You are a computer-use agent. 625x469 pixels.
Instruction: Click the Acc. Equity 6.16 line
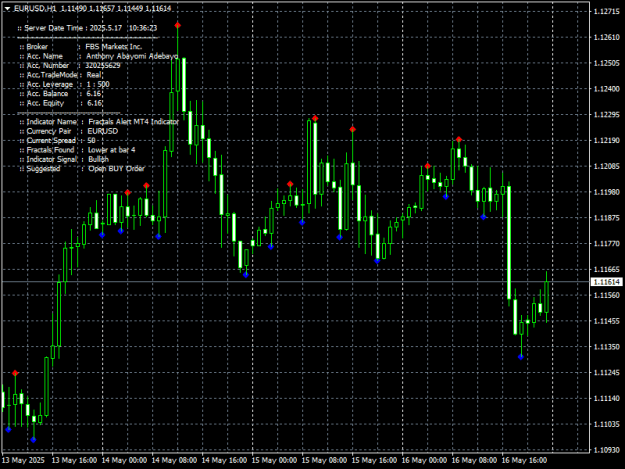(x=61, y=104)
